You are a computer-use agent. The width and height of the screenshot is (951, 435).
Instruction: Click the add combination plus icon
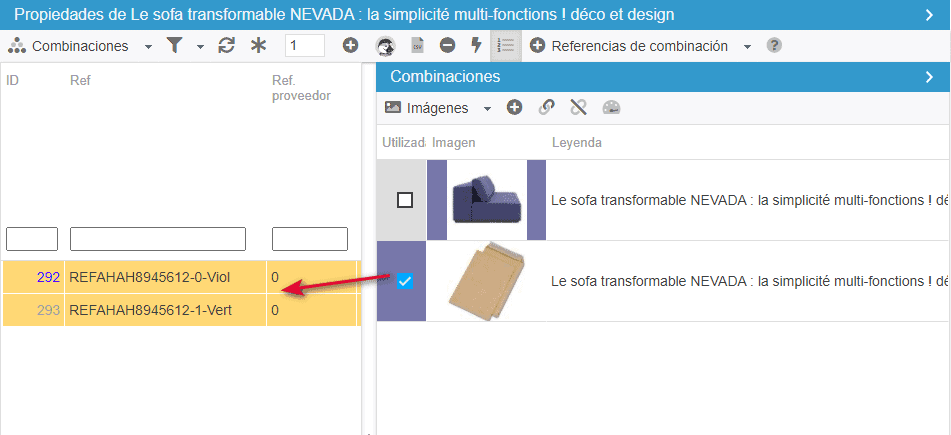point(350,46)
